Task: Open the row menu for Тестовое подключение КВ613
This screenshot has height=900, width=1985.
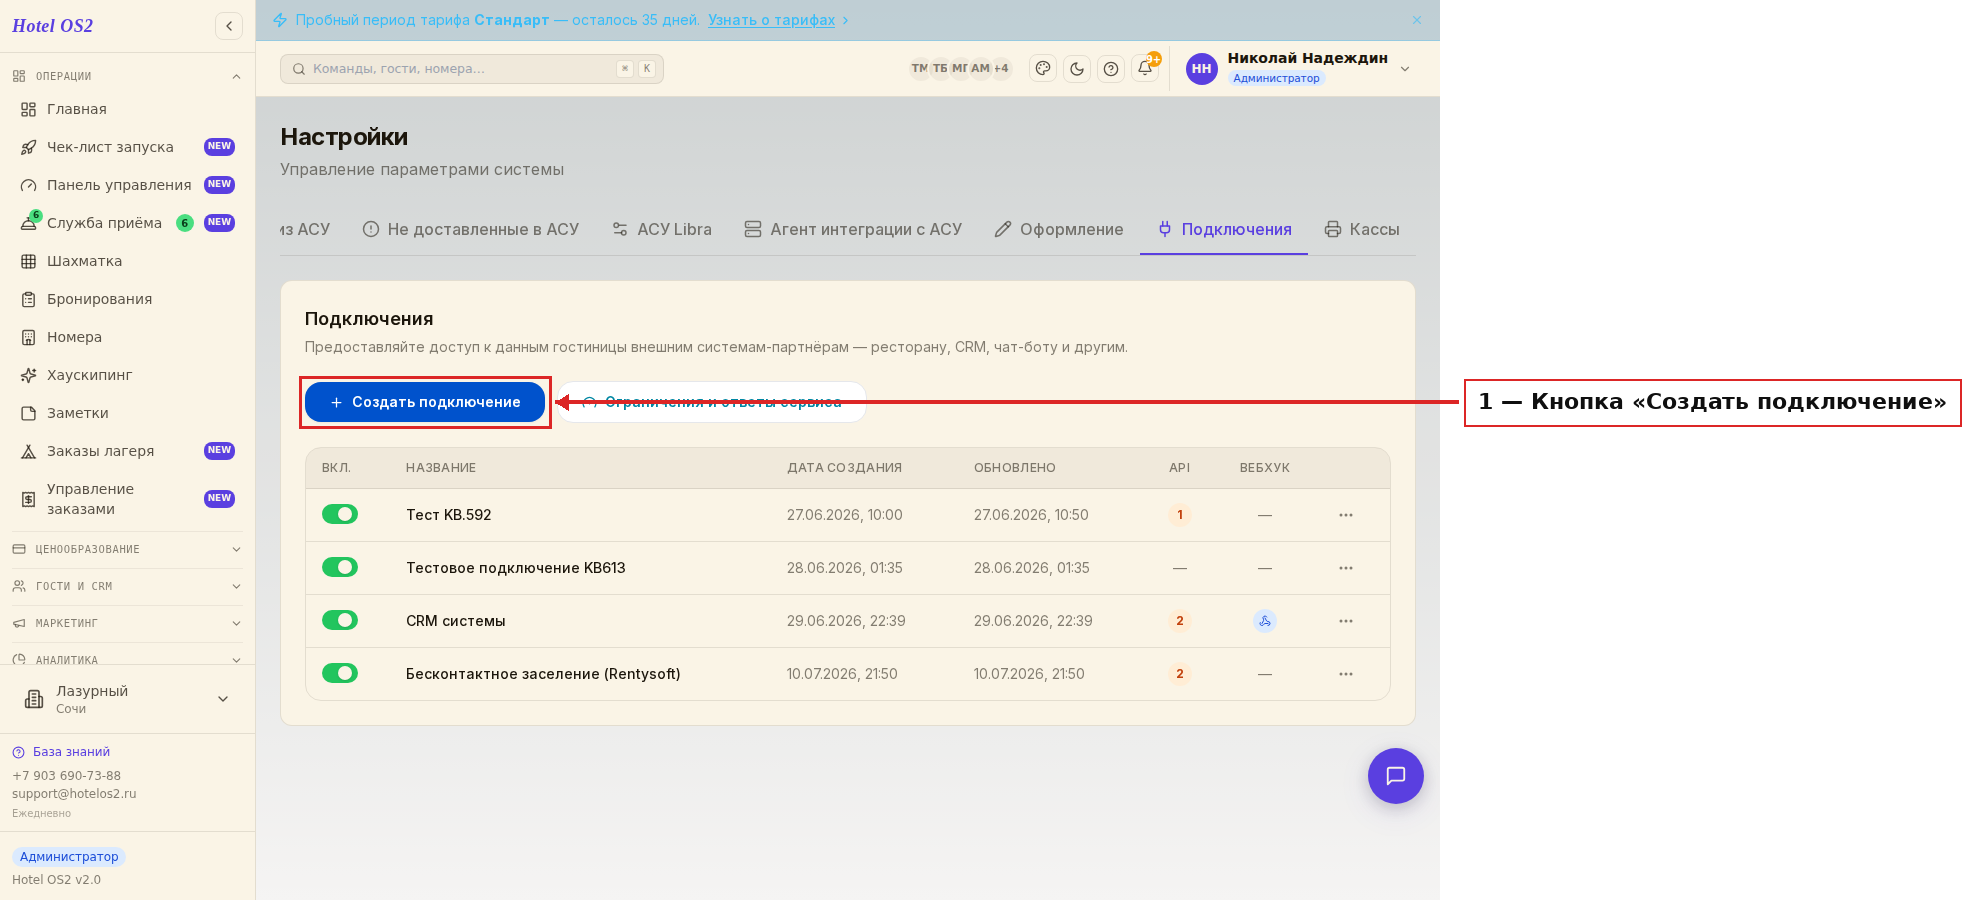Action: coord(1346,568)
